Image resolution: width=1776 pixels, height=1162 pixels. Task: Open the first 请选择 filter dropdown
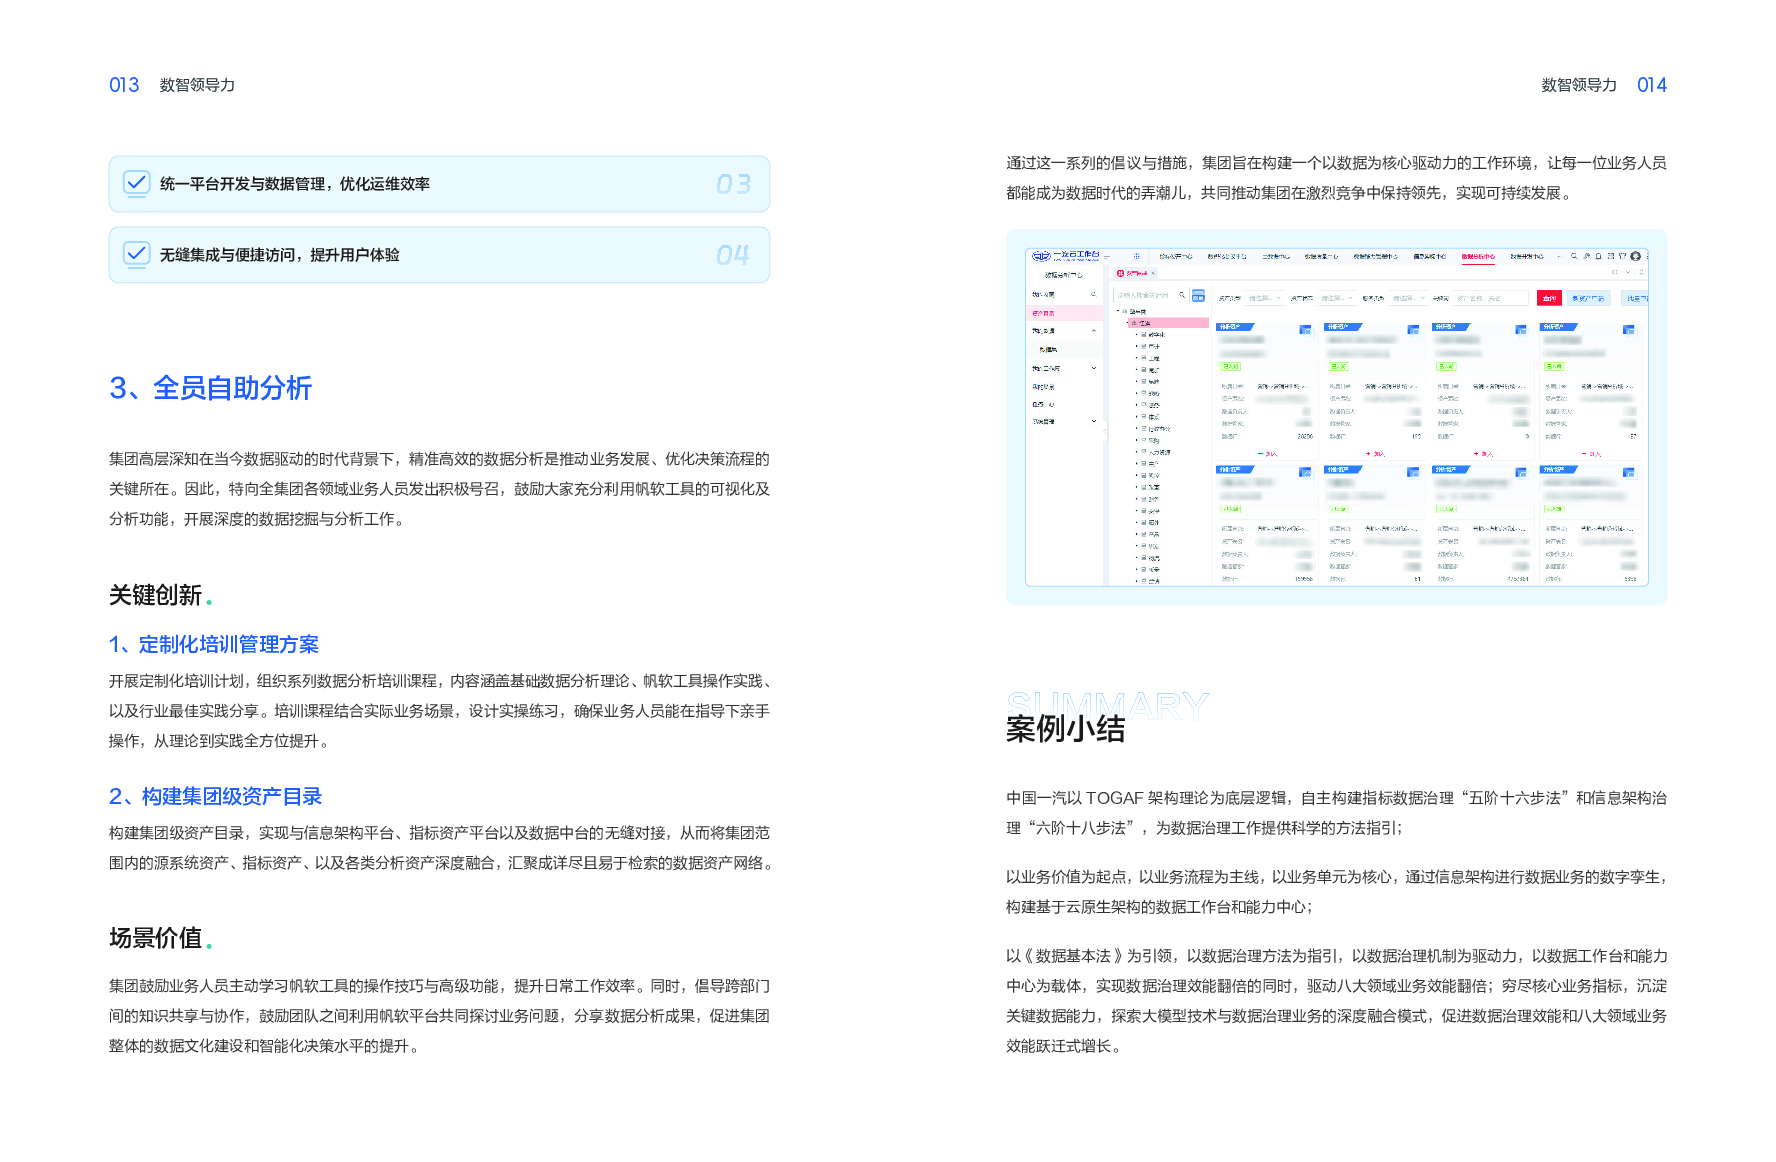(x=1265, y=298)
